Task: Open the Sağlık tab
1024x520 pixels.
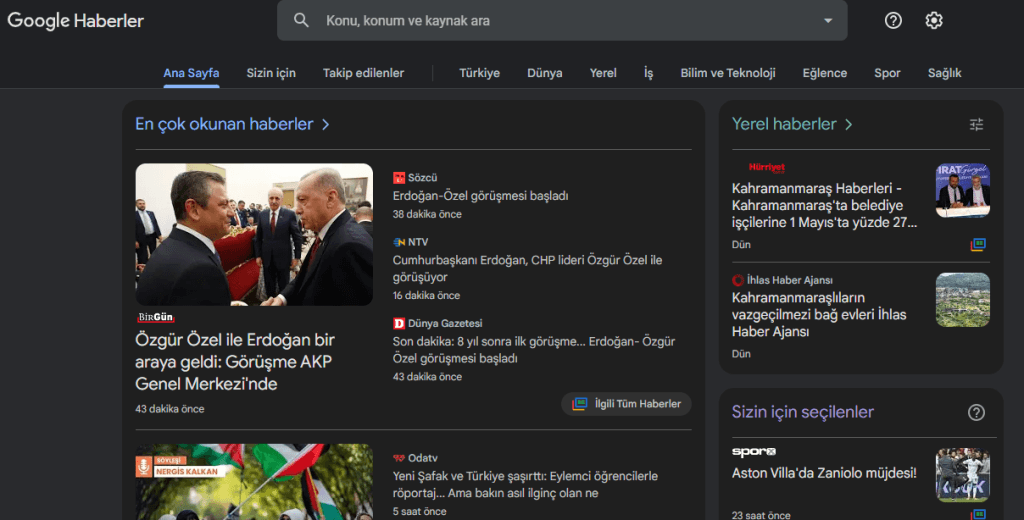Action: (x=944, y=73)
